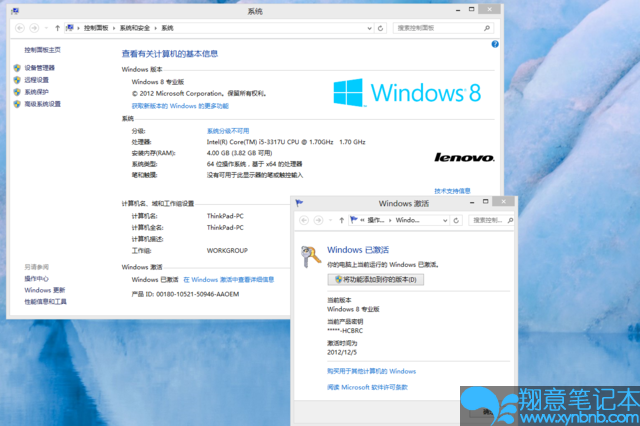Click 购买用于其他计算机的 Windows link
This screenshot has width=640, height=426.
click(371, 371)
